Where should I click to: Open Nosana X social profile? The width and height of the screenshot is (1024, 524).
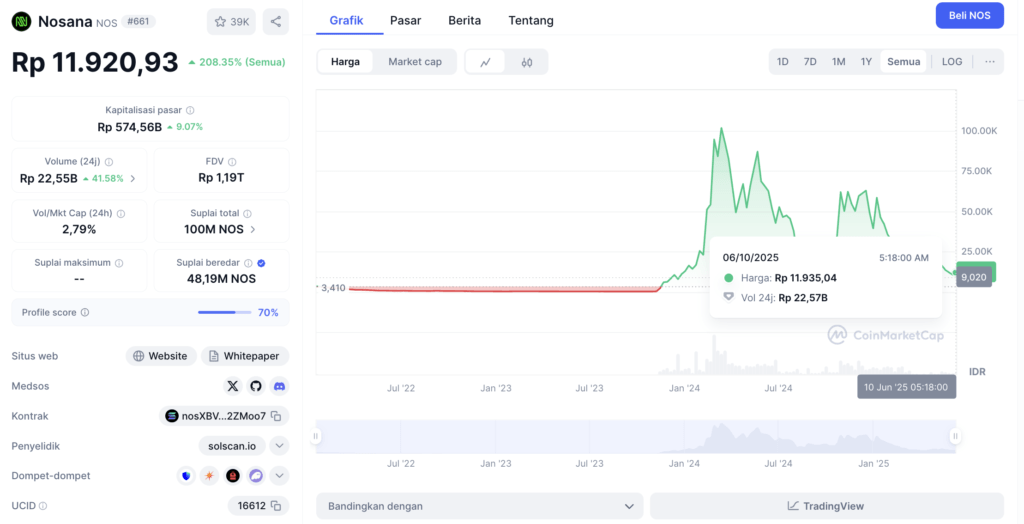pos(232,386)
